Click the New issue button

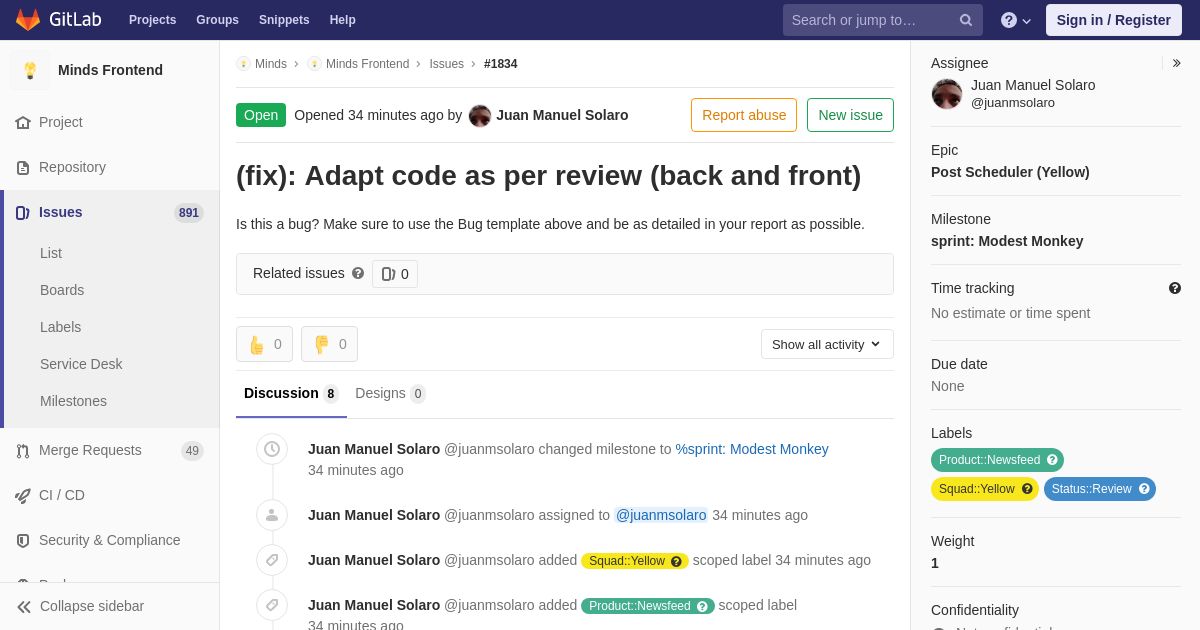(x=850, y=115)
